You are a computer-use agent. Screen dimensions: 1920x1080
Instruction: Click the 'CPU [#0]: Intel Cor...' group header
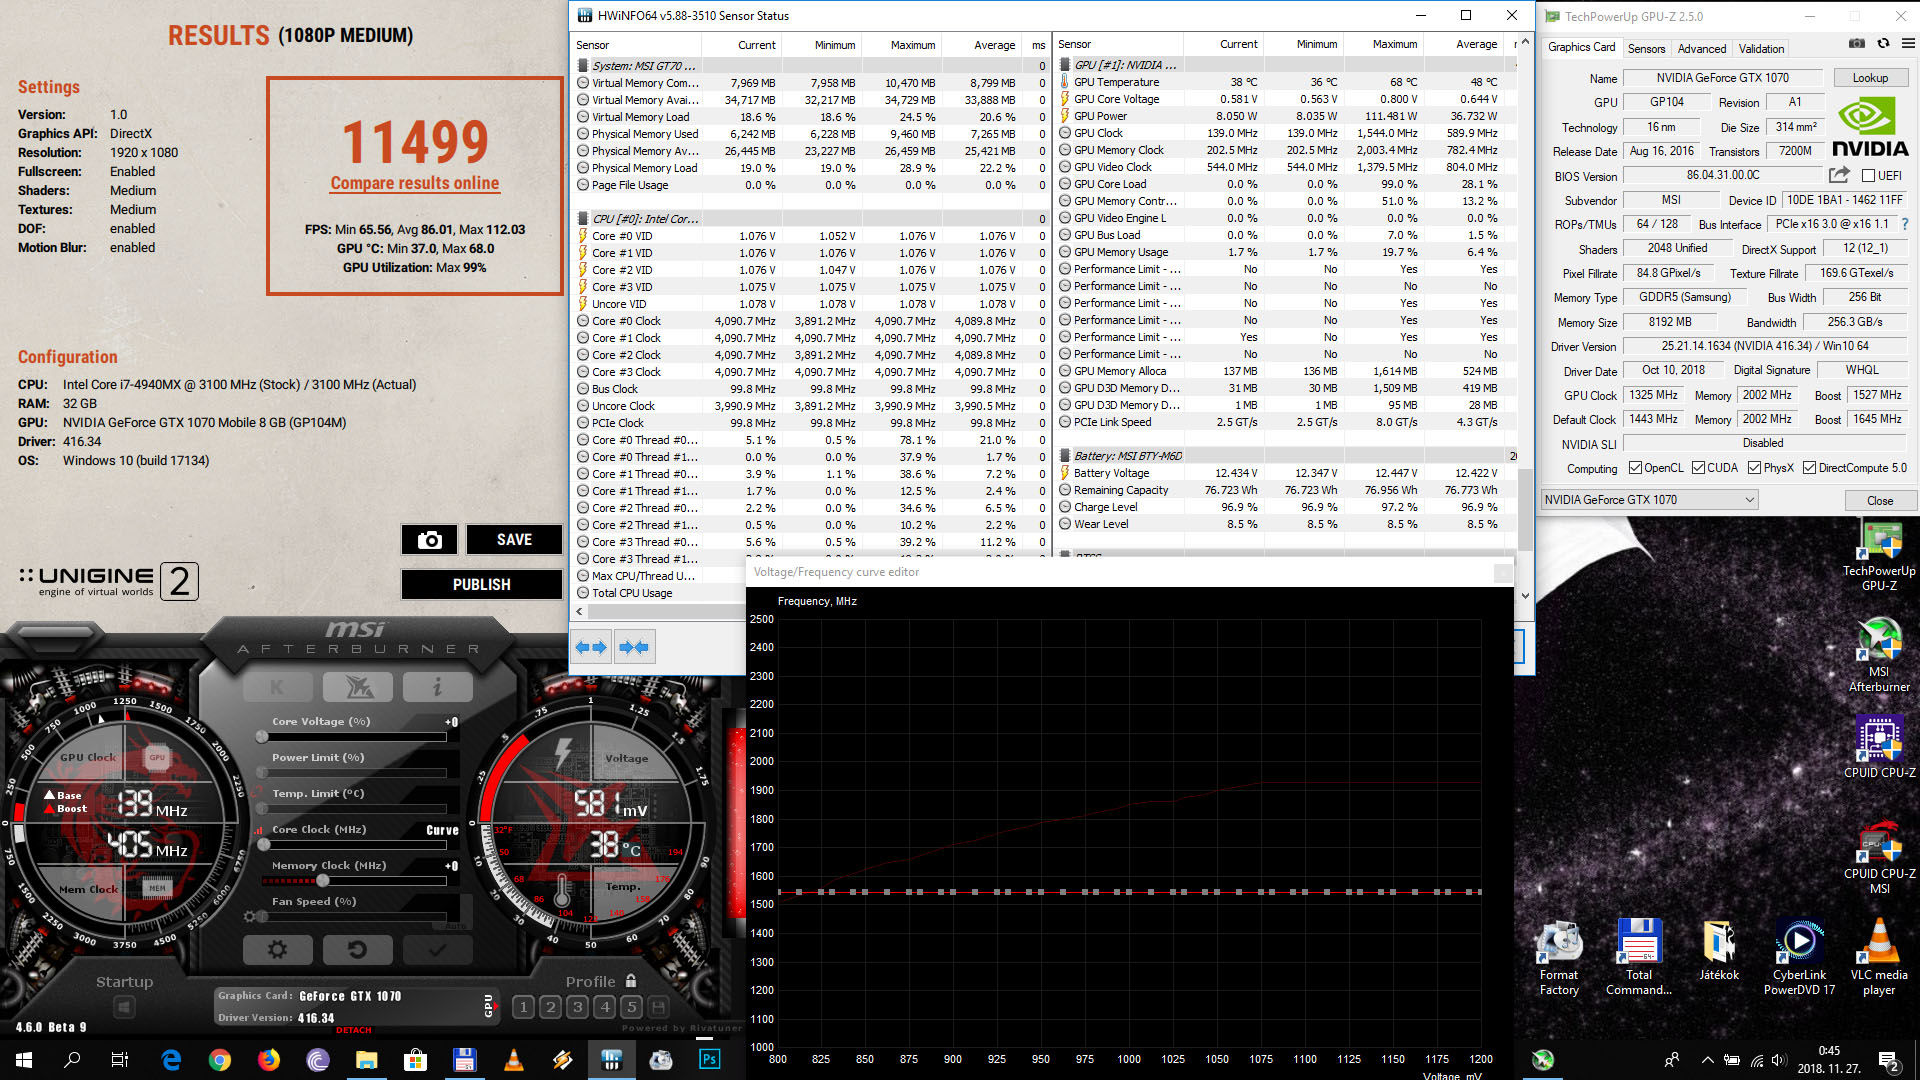[x=645, y=219]
